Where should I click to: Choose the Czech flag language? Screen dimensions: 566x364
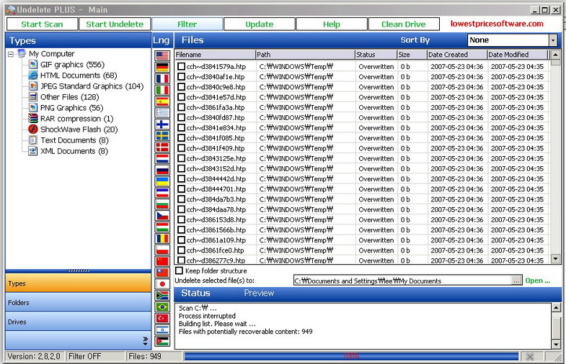162,216
